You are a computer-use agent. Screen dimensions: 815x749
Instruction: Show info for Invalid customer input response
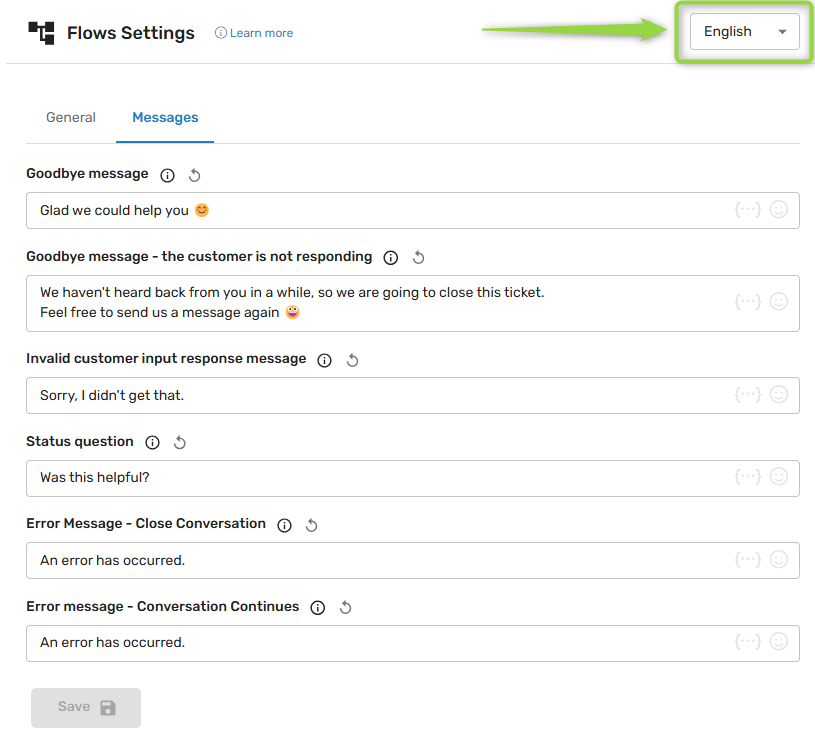[324, 360]
